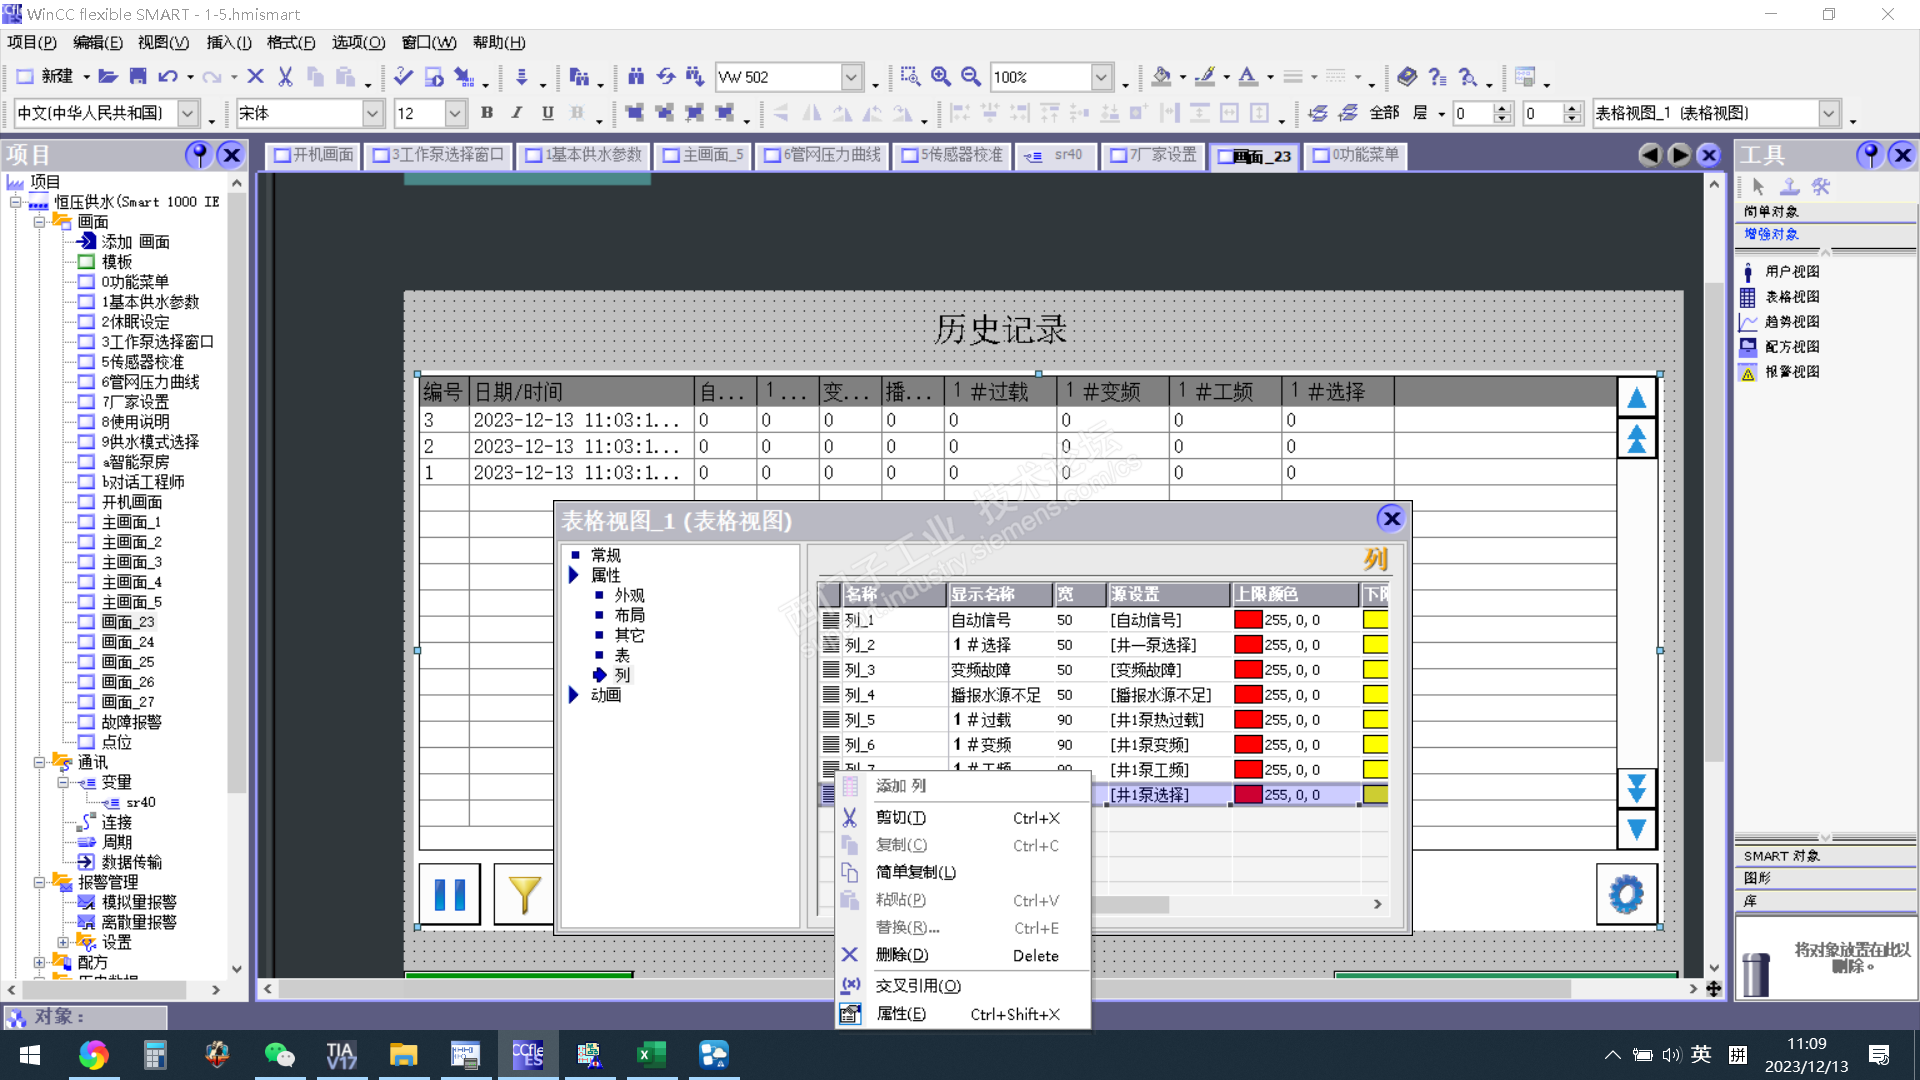Toggle bold formatting button
The image size is (1920, 1080).
click(x=487, y=113)
